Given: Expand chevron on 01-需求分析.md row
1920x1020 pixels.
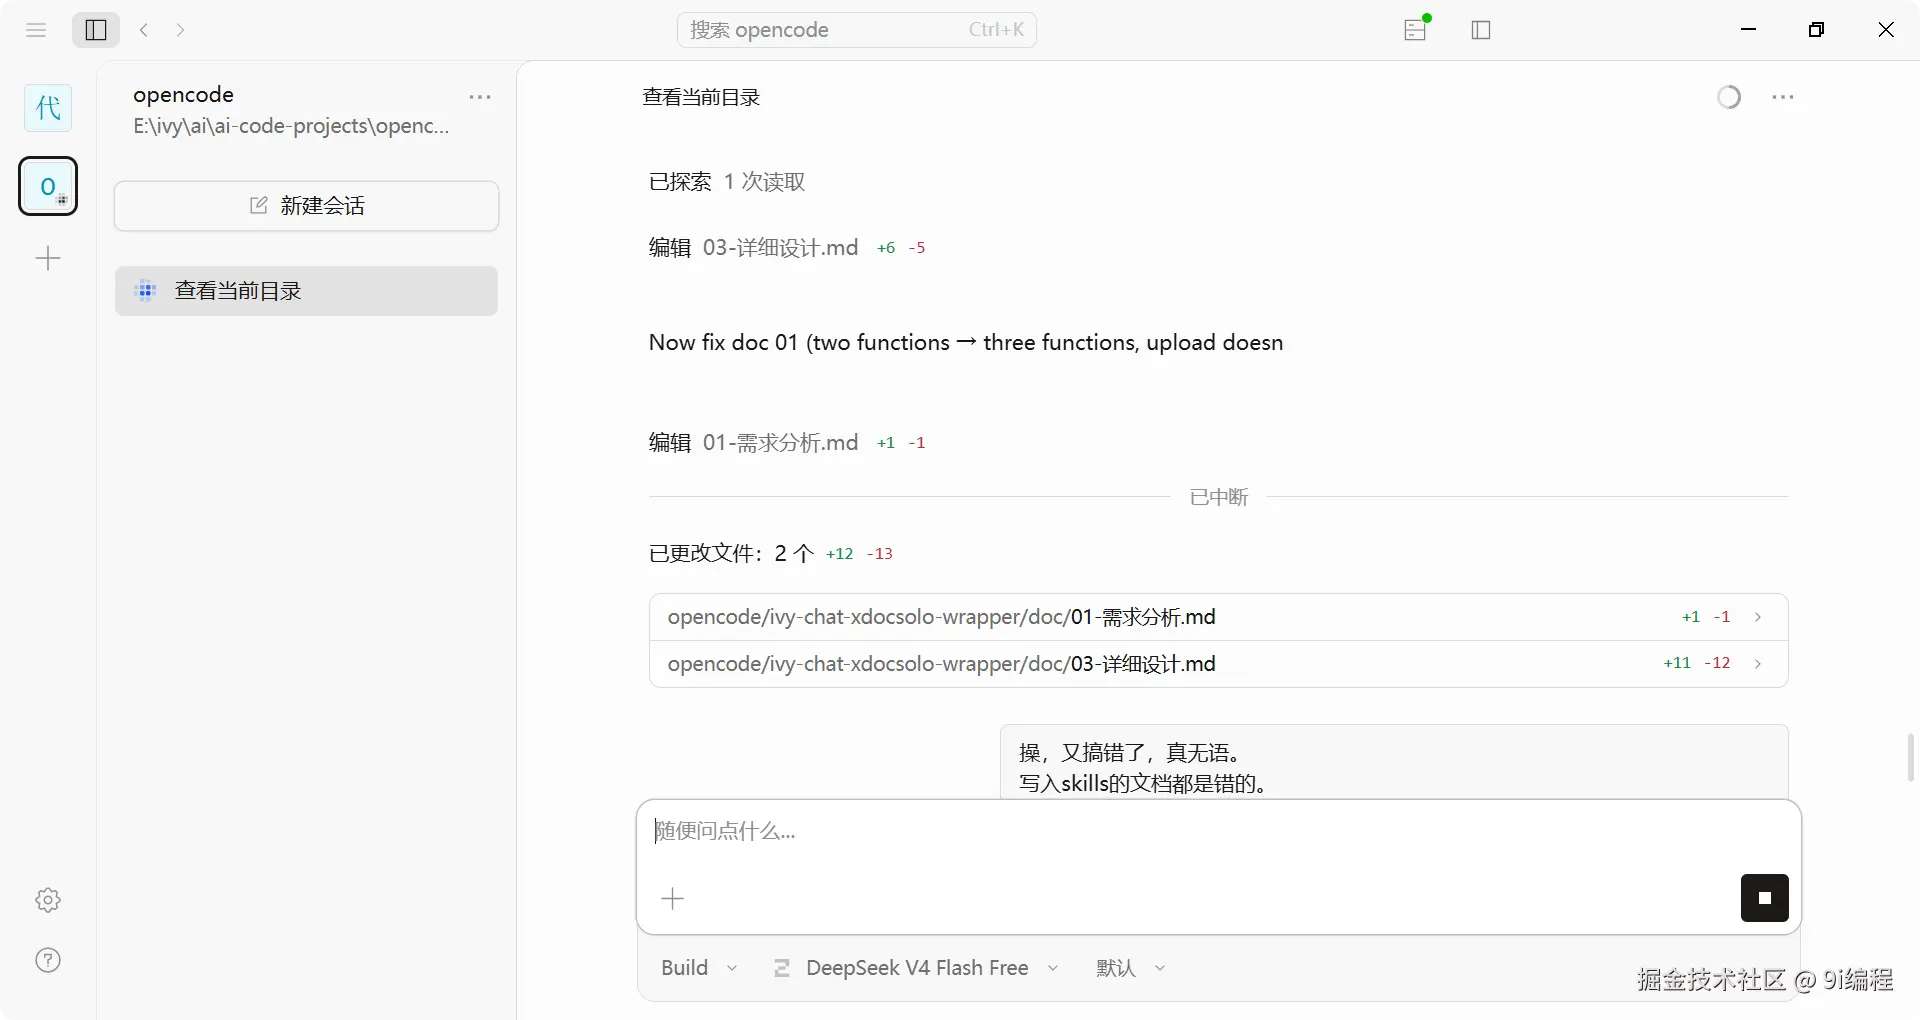Looking at the screenshot, I should coord(1758,617).
